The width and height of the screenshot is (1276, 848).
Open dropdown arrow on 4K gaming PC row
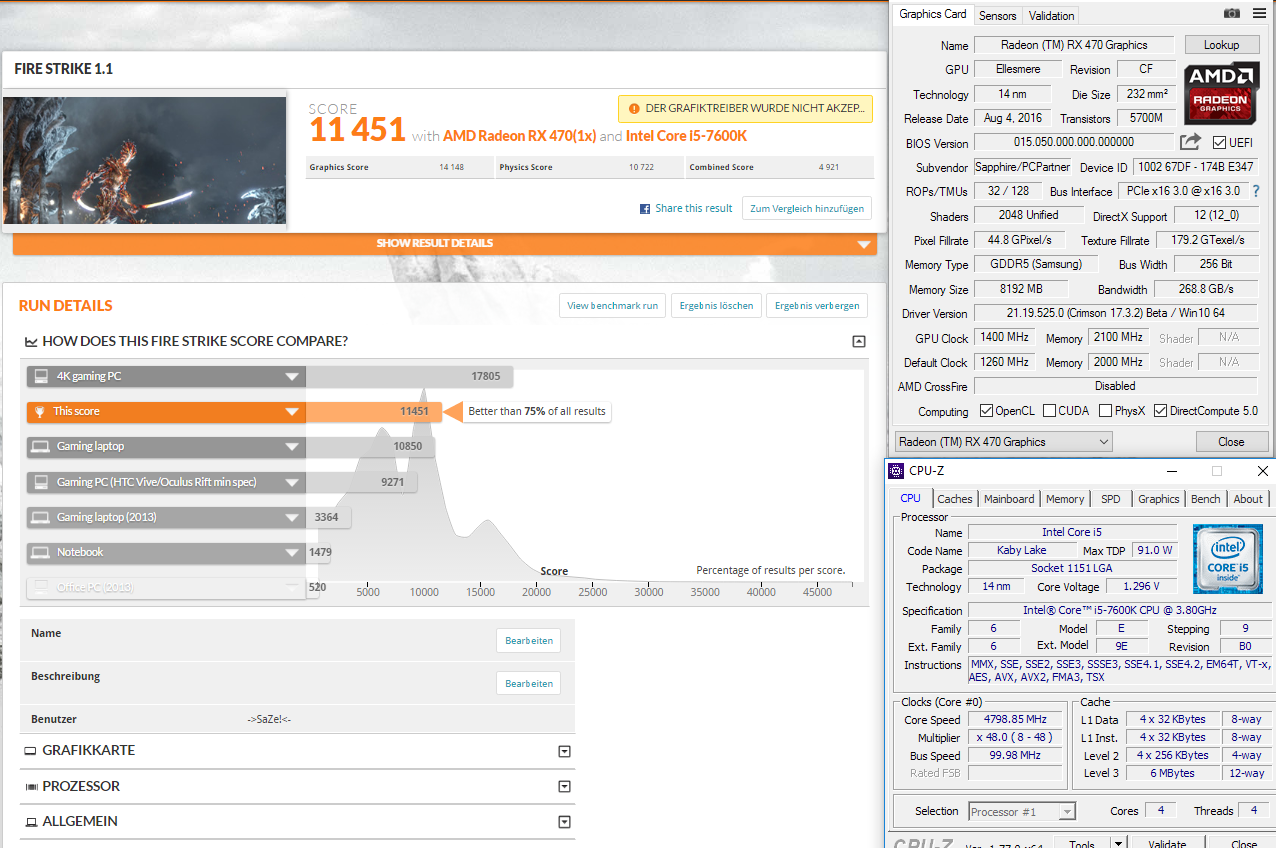(x=292, y=377)
